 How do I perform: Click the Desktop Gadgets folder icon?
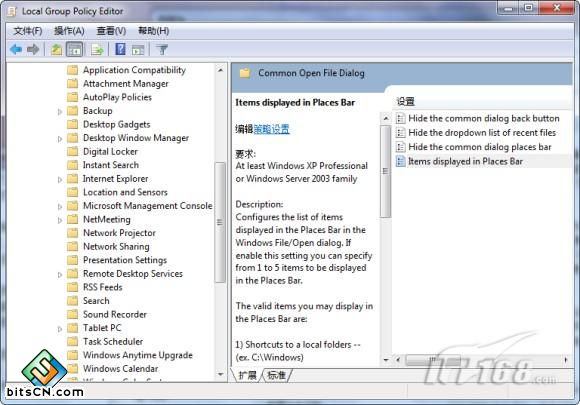72,124
